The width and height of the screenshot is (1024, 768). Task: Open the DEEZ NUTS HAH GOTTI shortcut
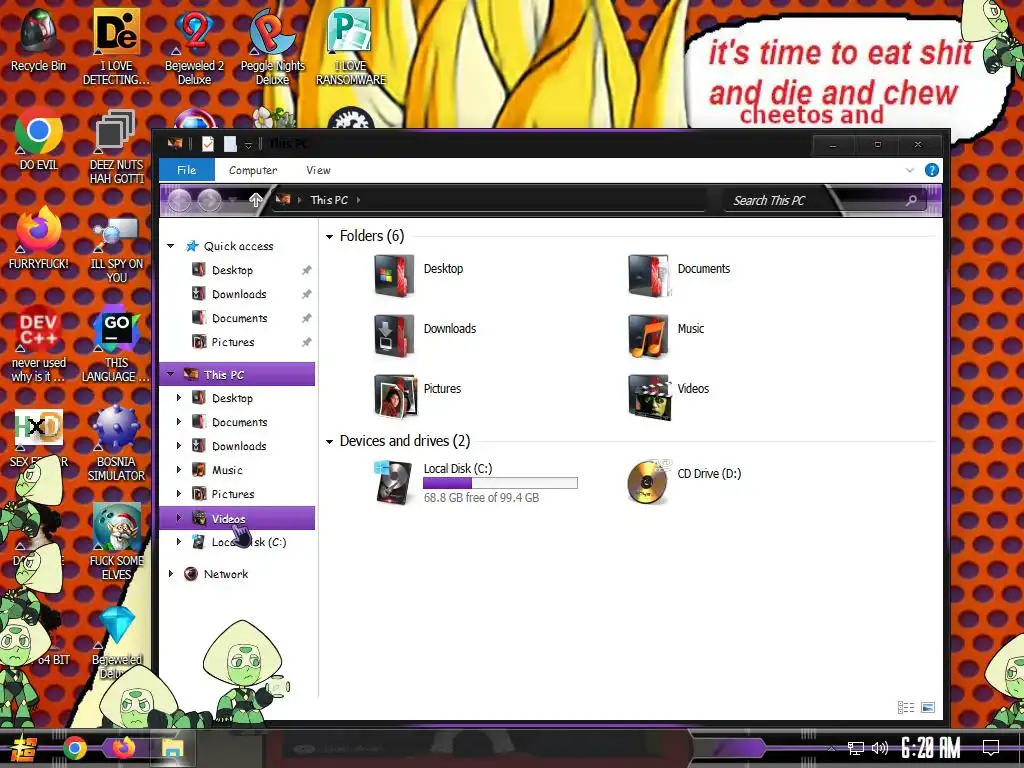116,147
